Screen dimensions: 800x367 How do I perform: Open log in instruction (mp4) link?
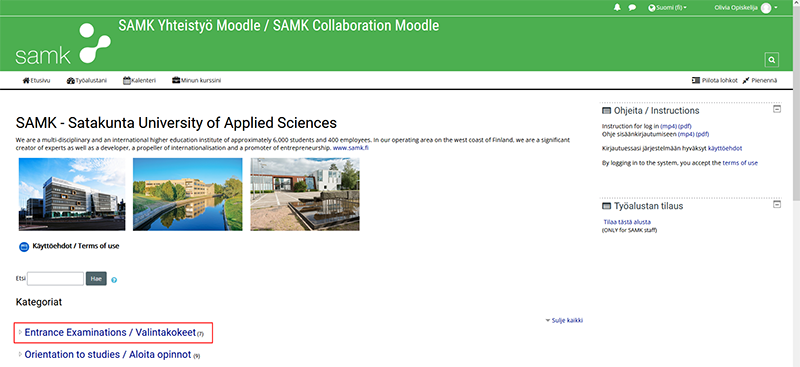click(668, 126)
